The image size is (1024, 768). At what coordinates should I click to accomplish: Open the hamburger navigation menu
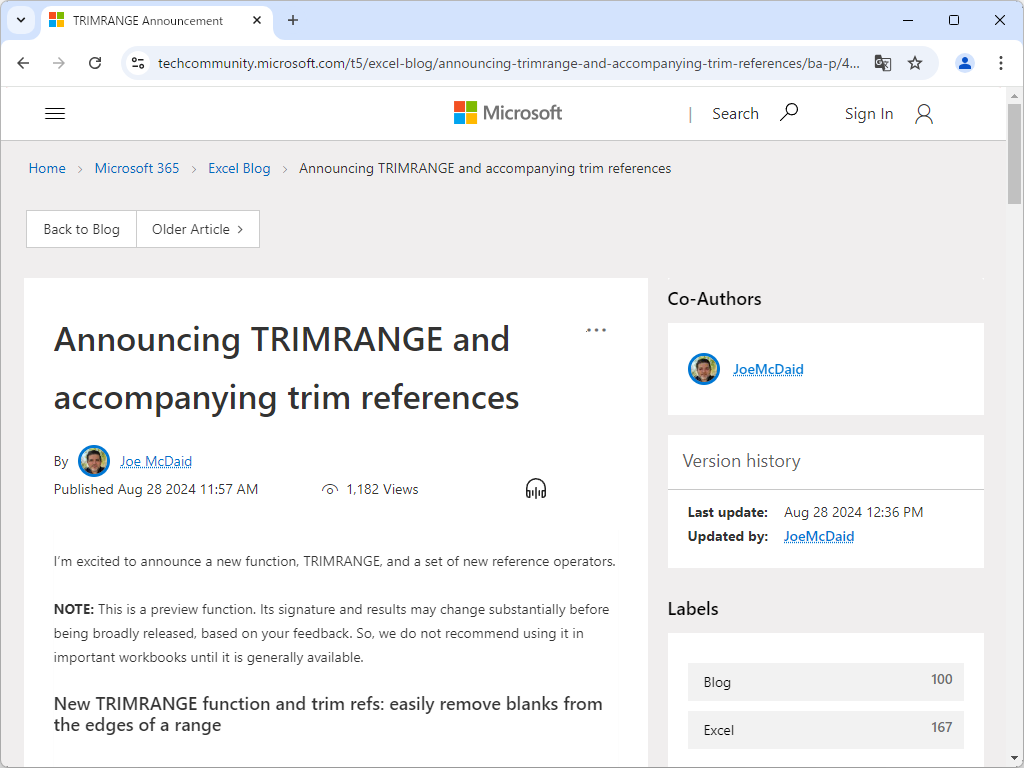pyautogui.click(x=55, y=114)
